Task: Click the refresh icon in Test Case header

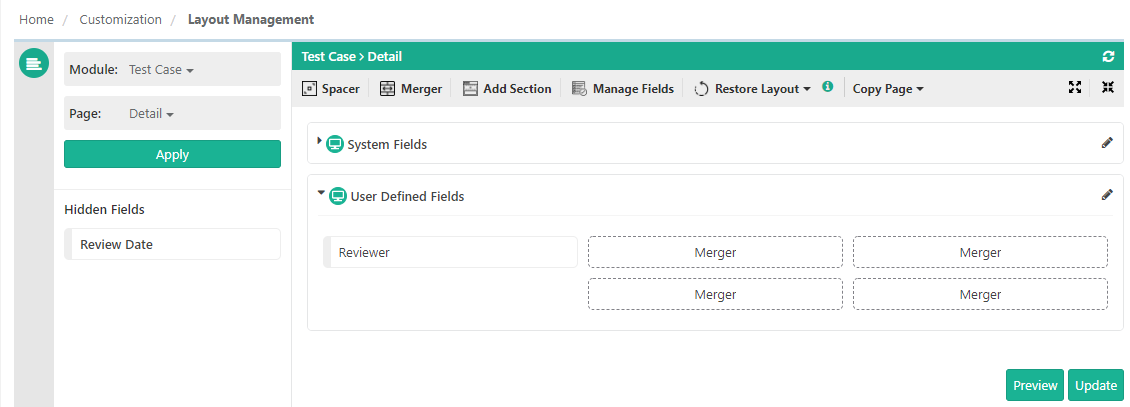Action: (x=1107, y=57)
